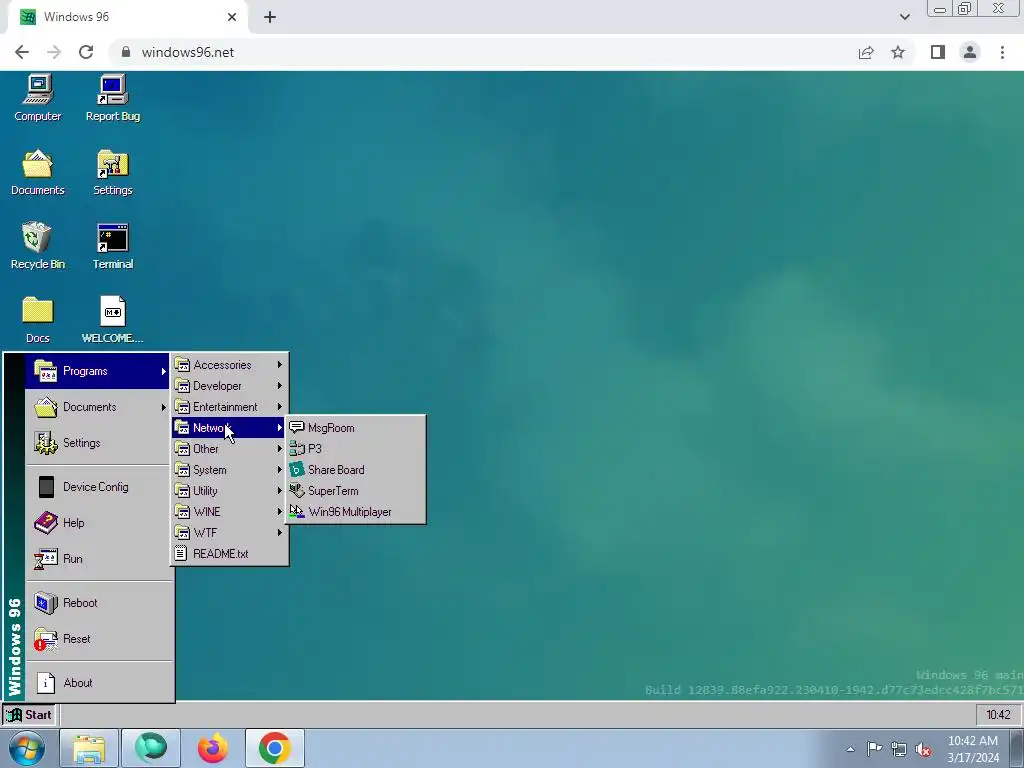Open Settings in the Start menu
The image size is (1024, 768).
99,442
